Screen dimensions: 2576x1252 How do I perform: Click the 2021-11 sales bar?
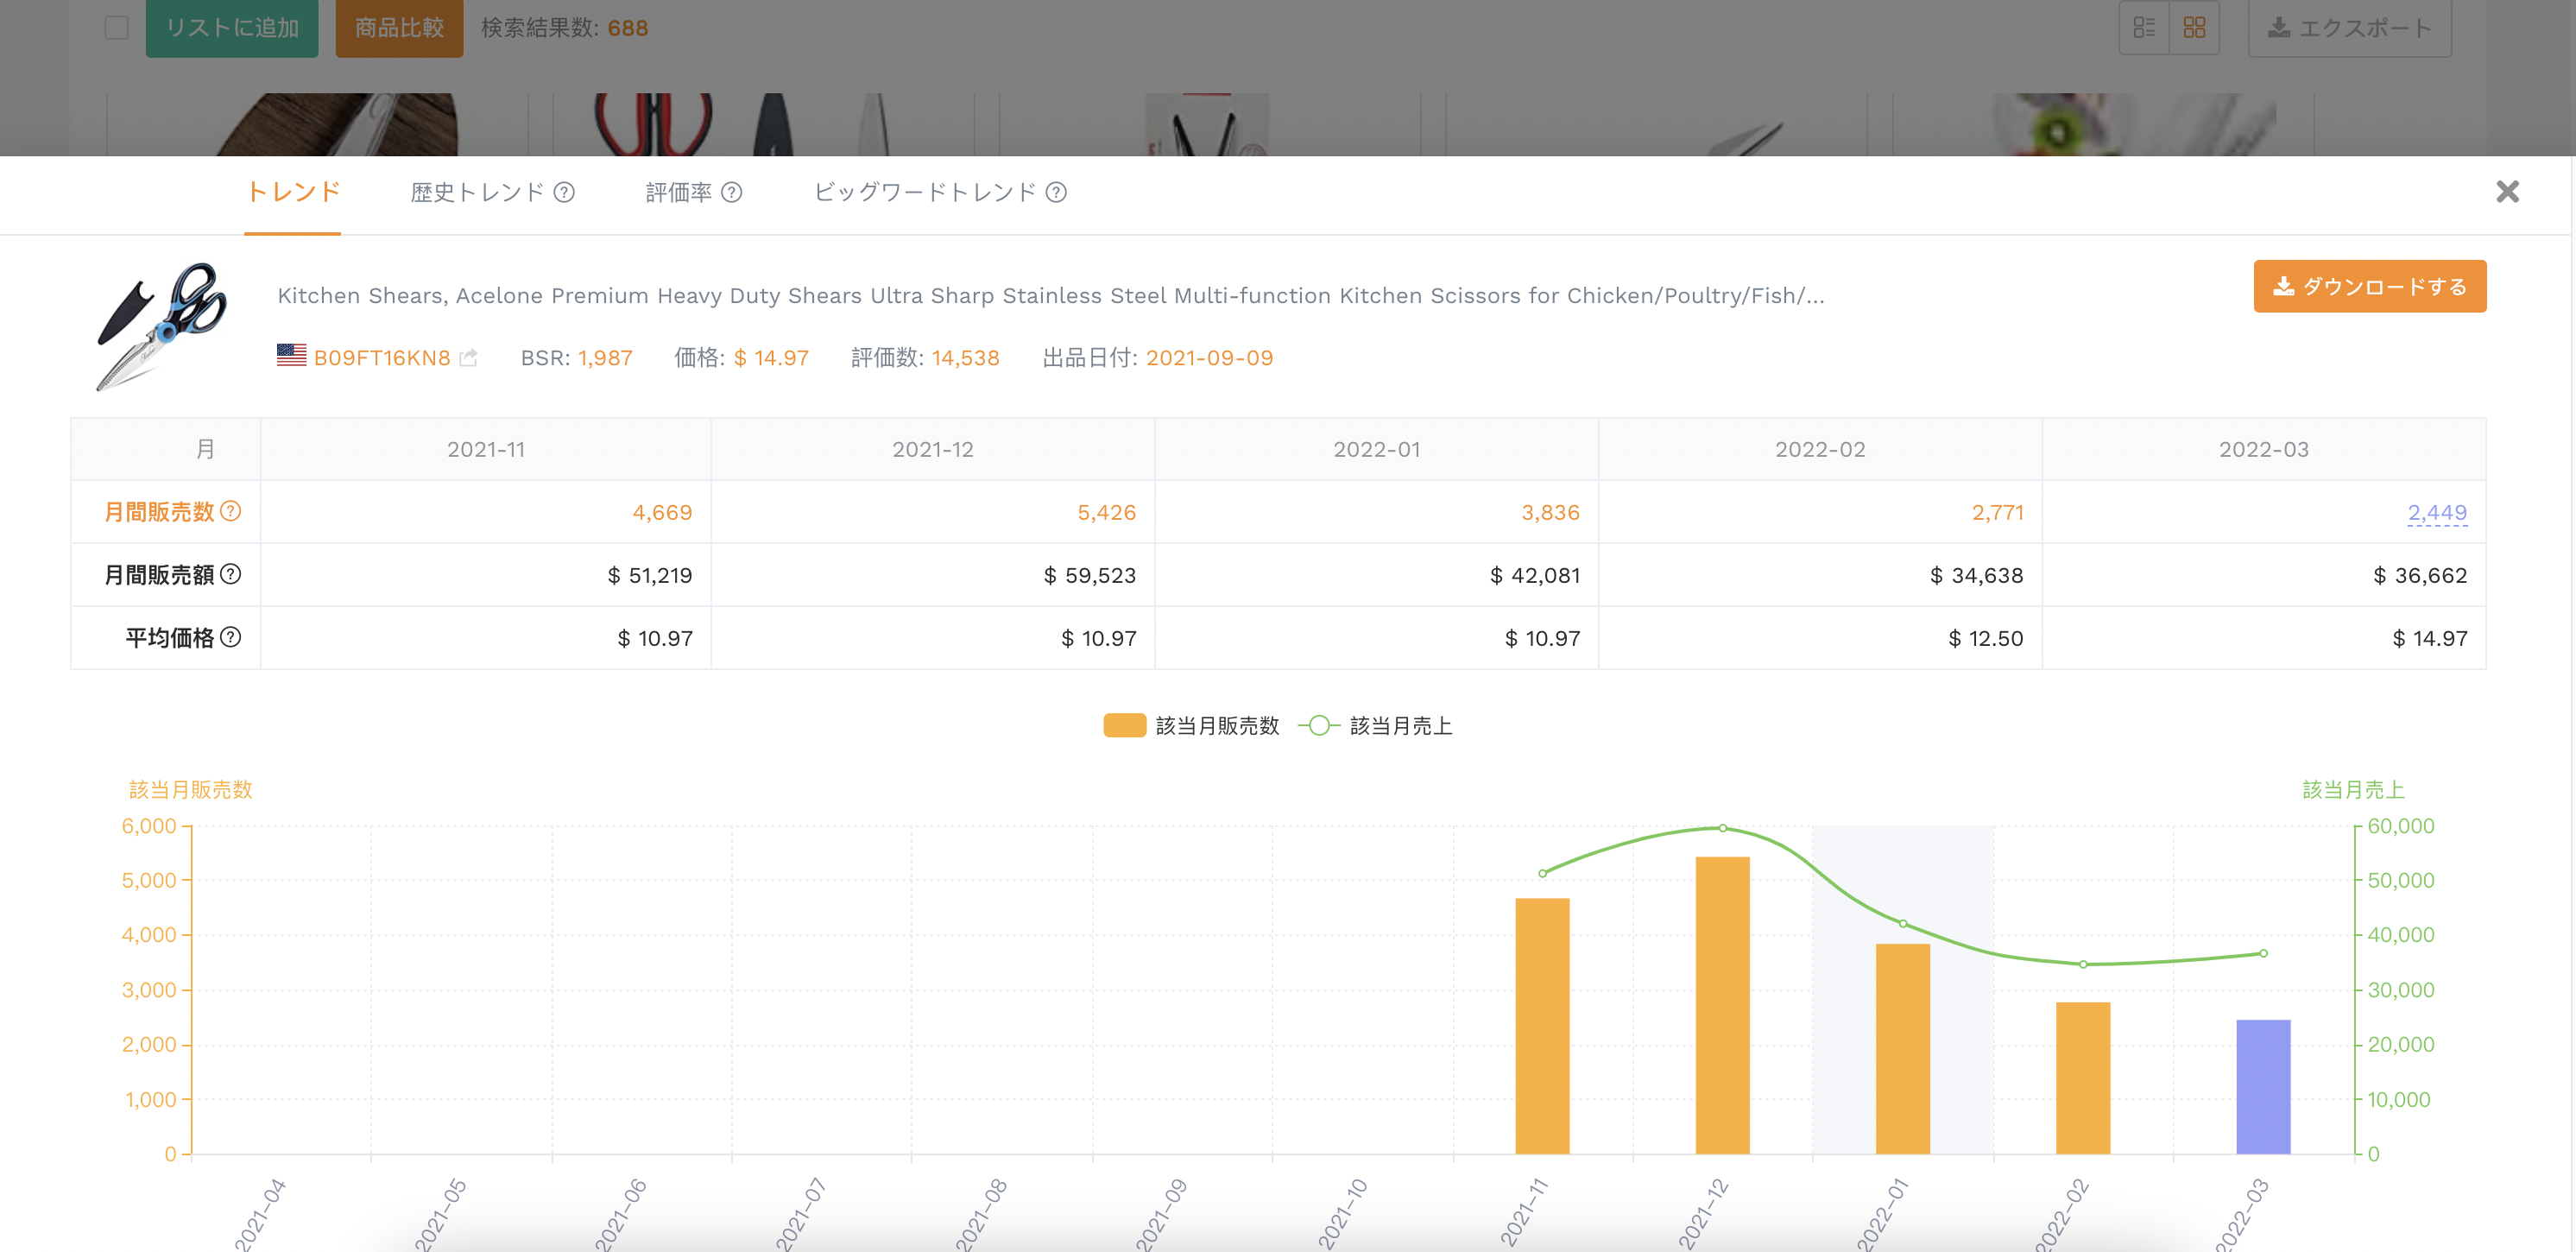point(1542,1026)
